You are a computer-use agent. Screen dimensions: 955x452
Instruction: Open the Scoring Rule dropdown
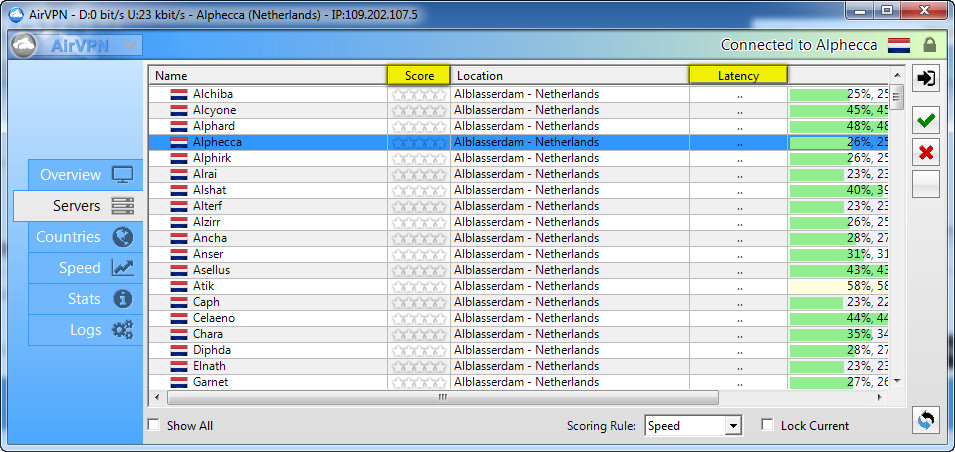point(693,425)
